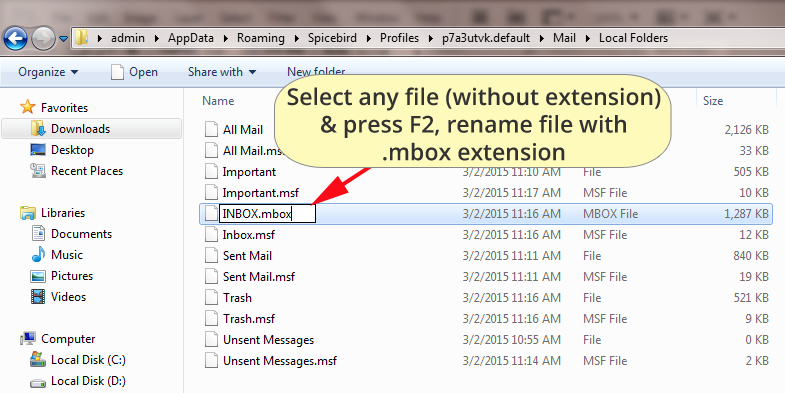Image resolution: width=785 pixels, height=393 pixels.
Task: Open Local Disk (C:)
Action: [x=88, y=360]
